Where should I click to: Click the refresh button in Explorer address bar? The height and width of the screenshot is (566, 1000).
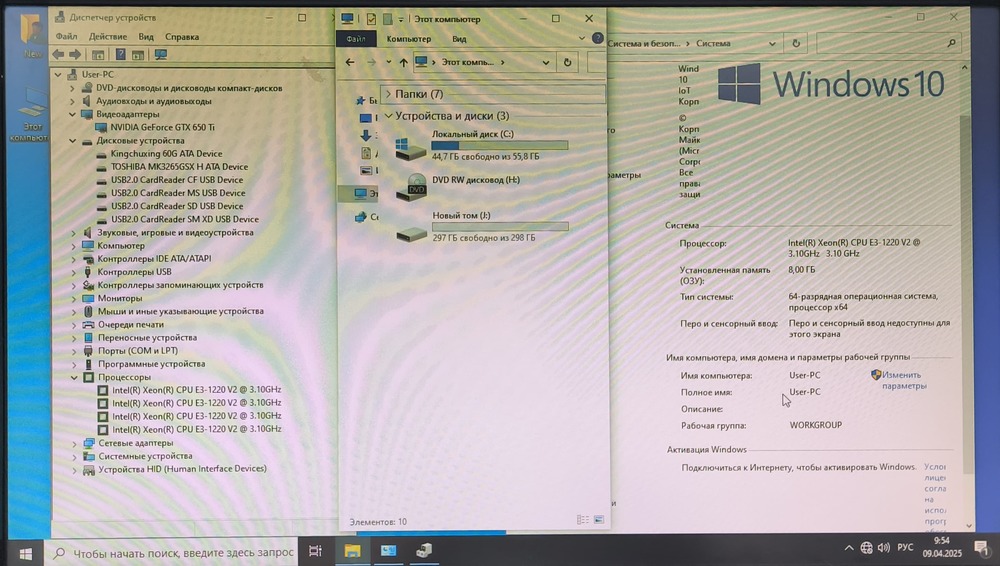point(568,62)
